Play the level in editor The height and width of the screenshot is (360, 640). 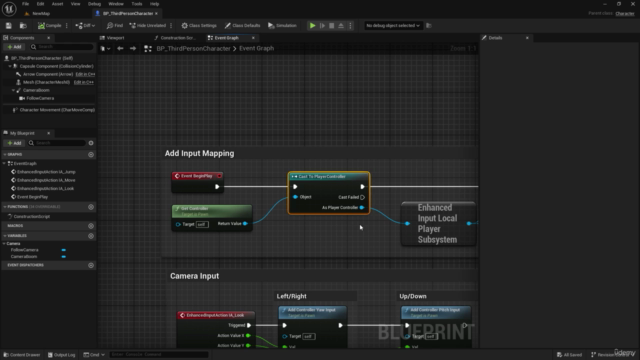pyautogui.click(x=312, y=26)
